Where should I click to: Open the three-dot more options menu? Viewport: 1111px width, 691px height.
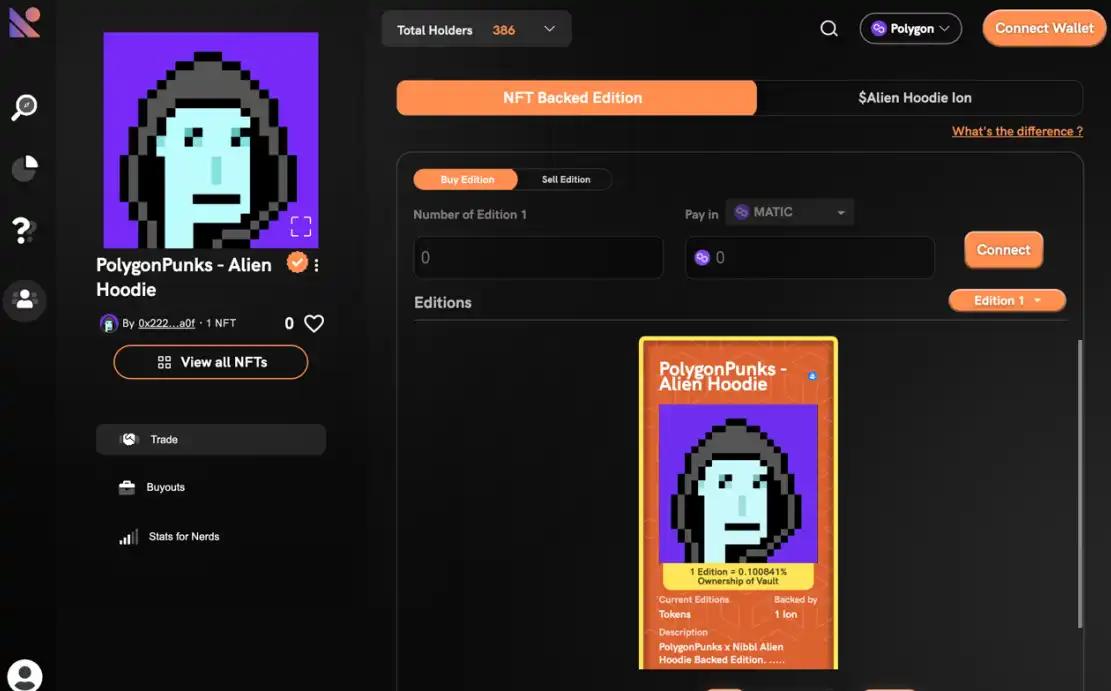pos(316,265)
